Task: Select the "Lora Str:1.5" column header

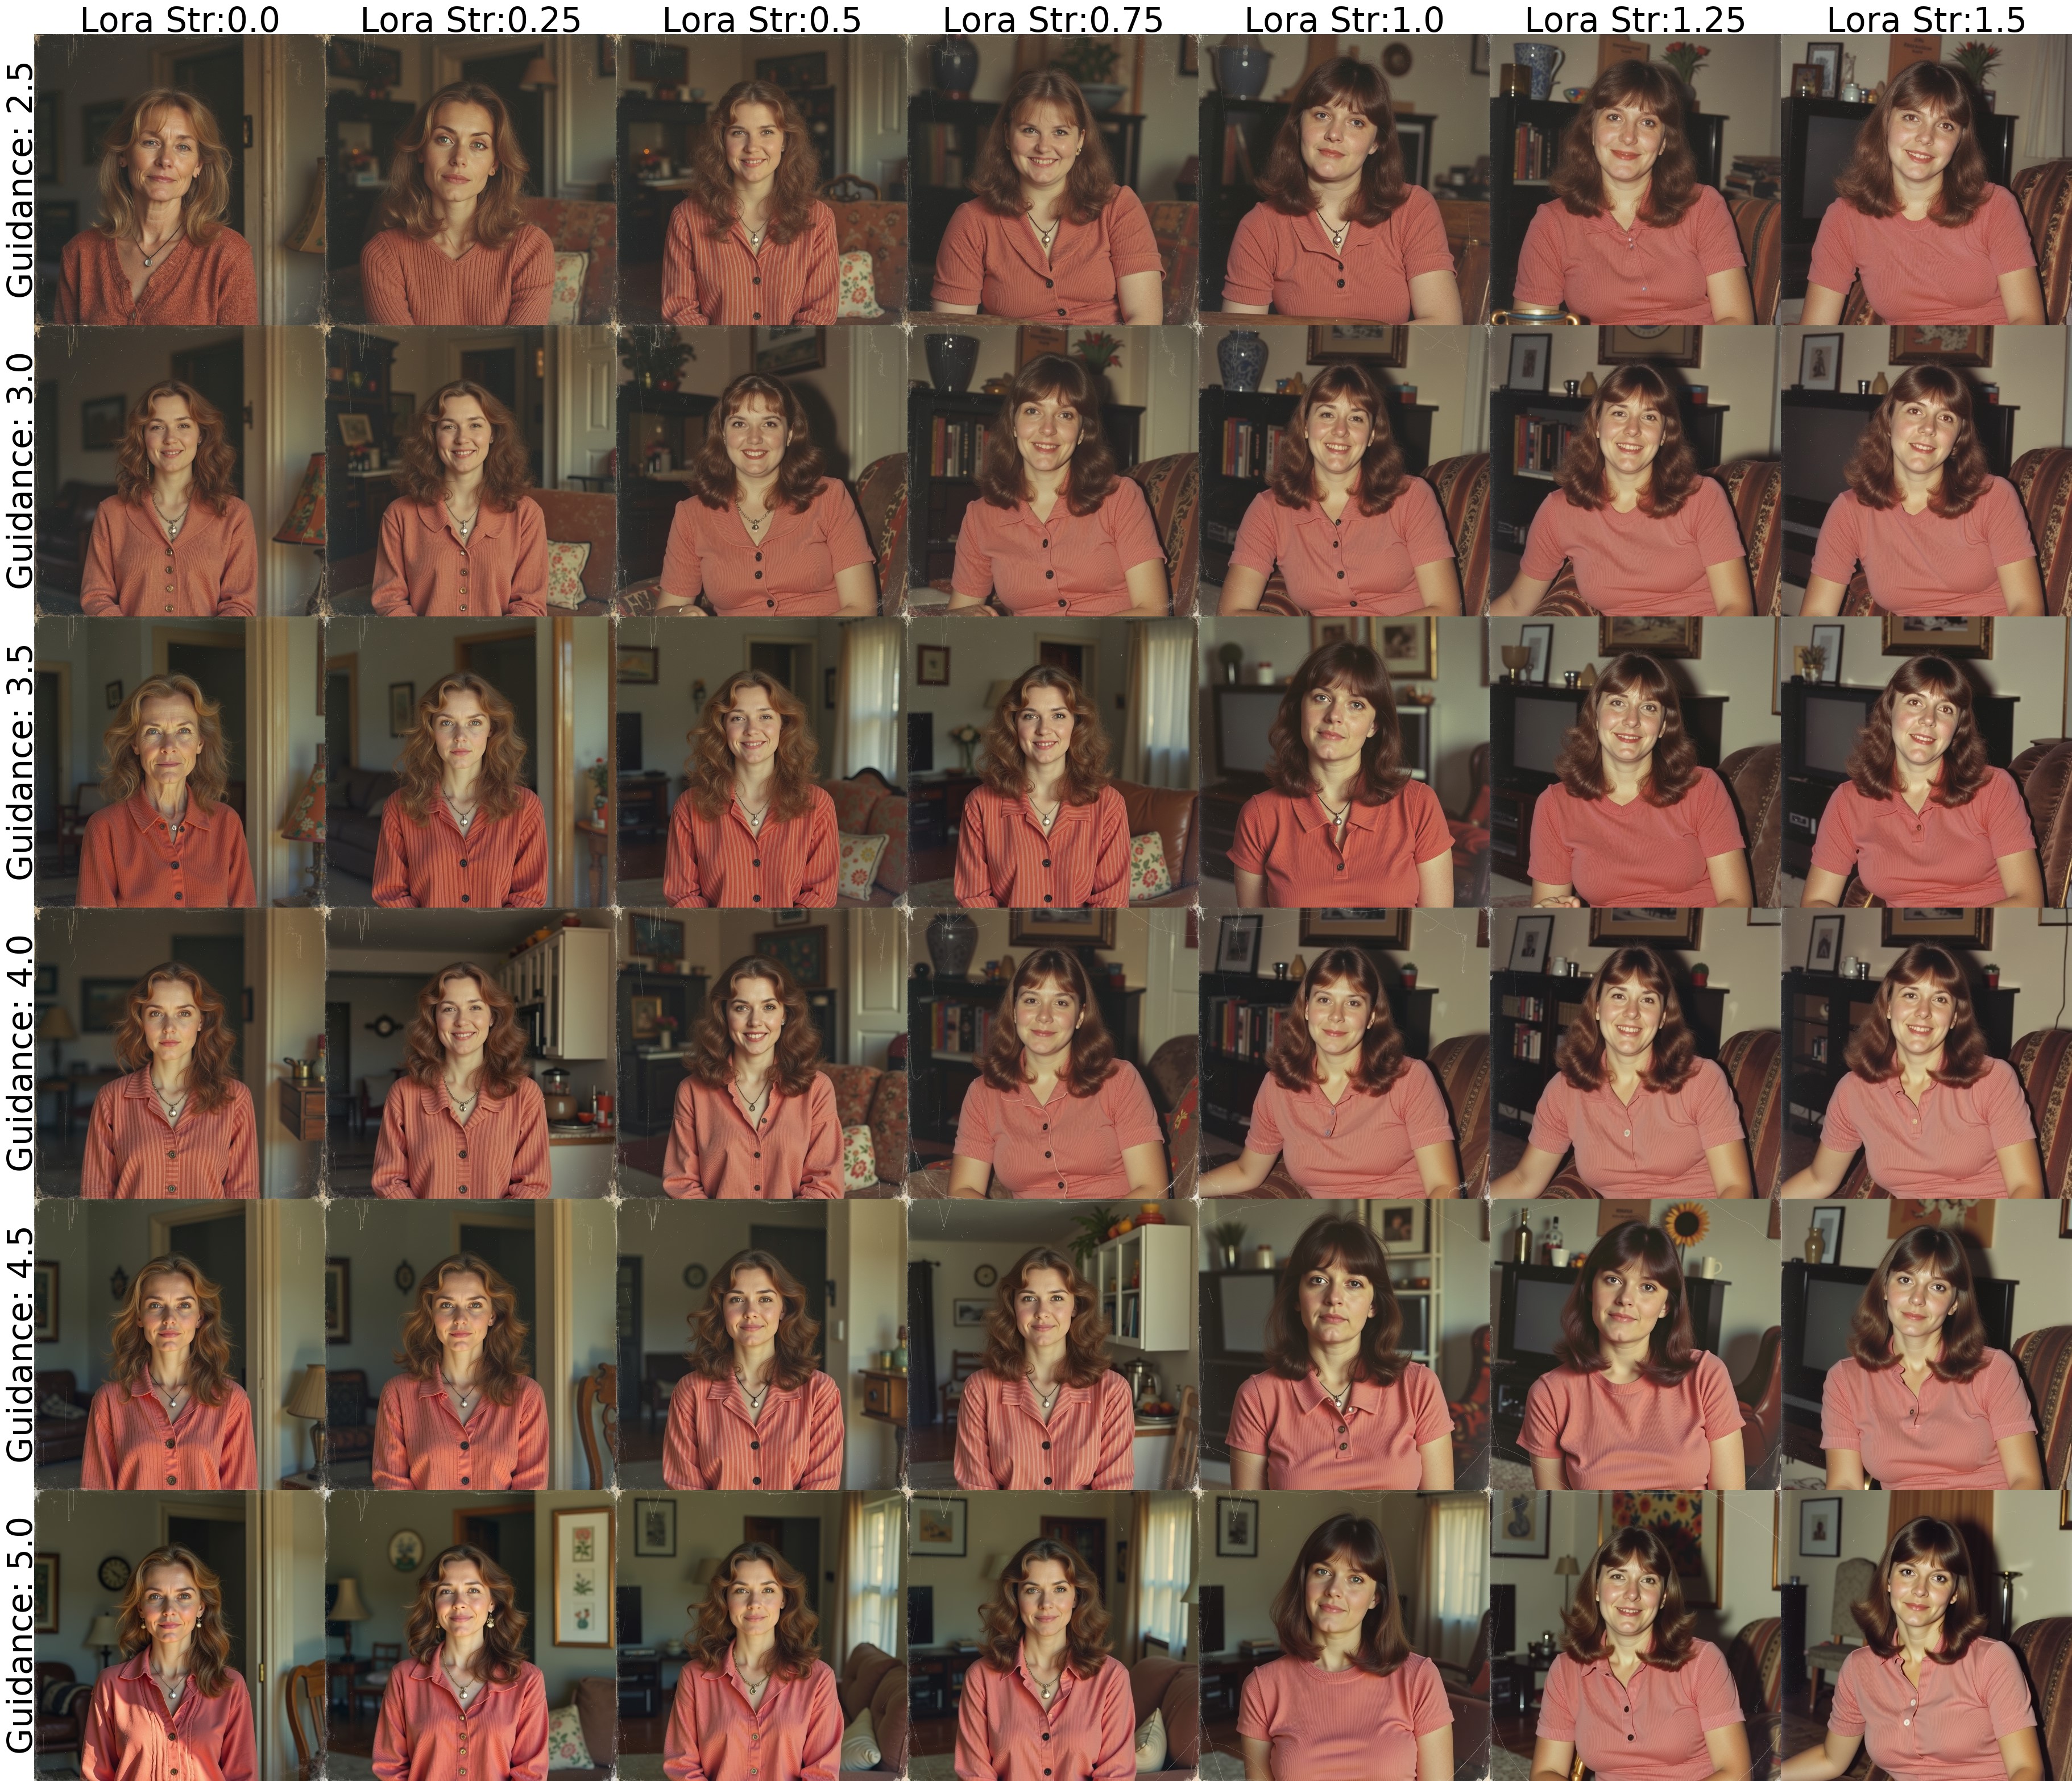Action: [1926, 18]
